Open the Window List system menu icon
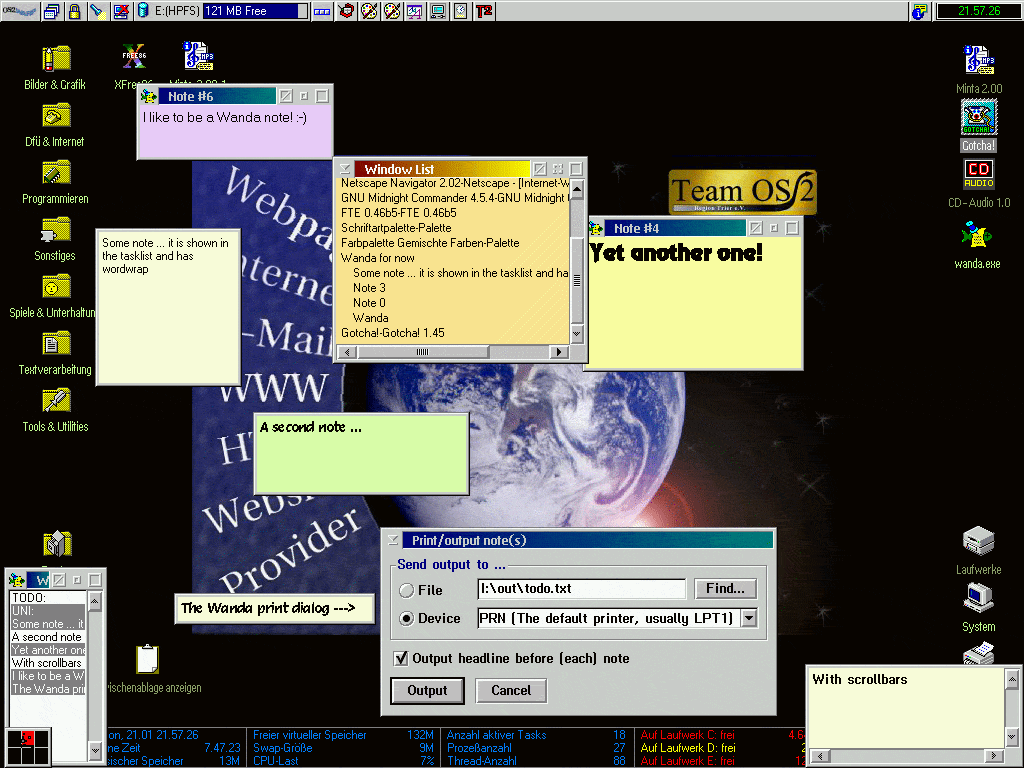The width and height of the screenshot is (1024, 768). [x=345, y=169]
